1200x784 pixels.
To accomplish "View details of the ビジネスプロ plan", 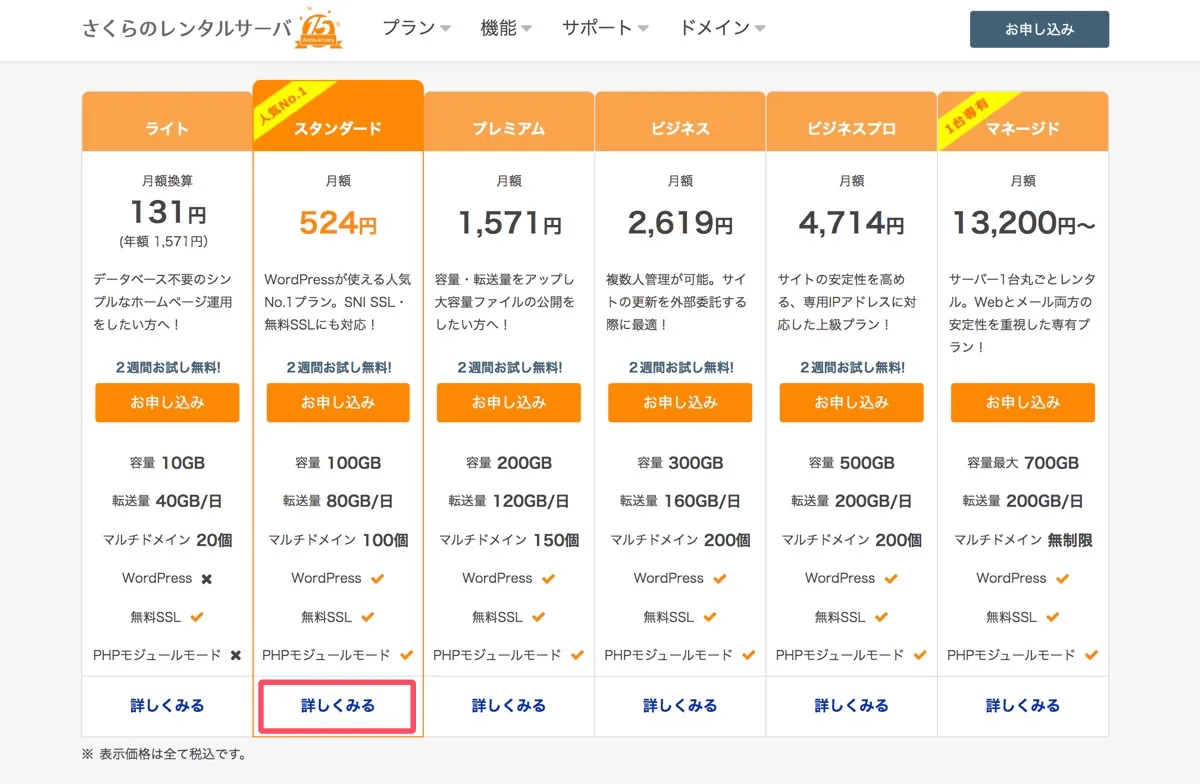I will tap(851, 705).
